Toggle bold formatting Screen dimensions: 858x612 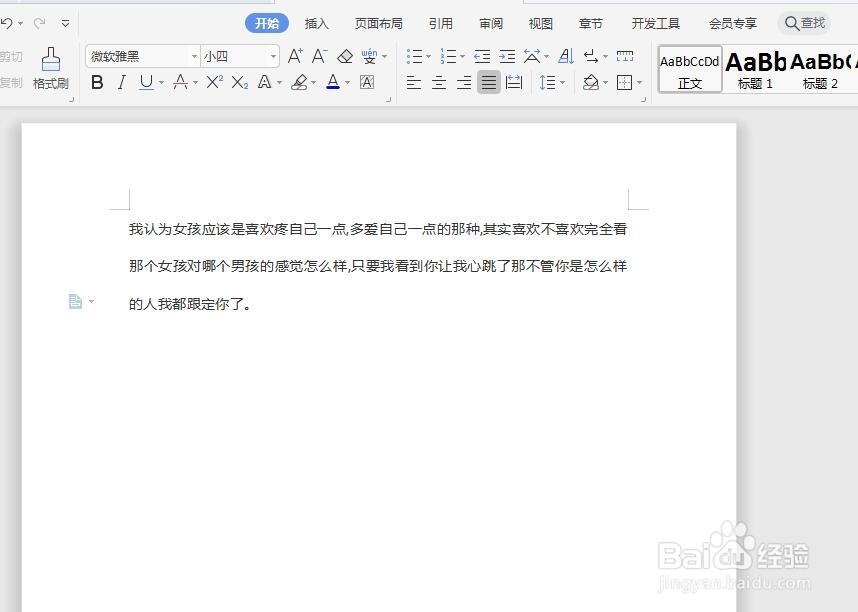[96, 82]
